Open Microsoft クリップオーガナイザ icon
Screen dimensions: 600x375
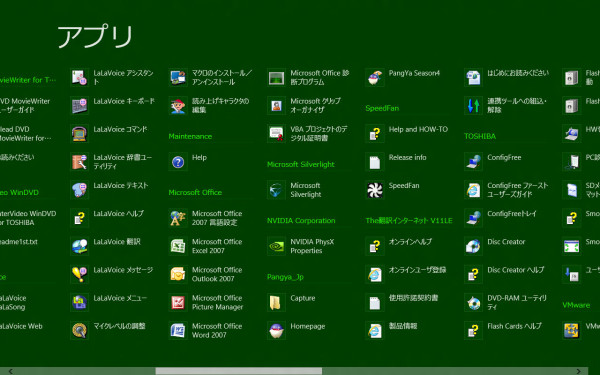tap(276, 106)
